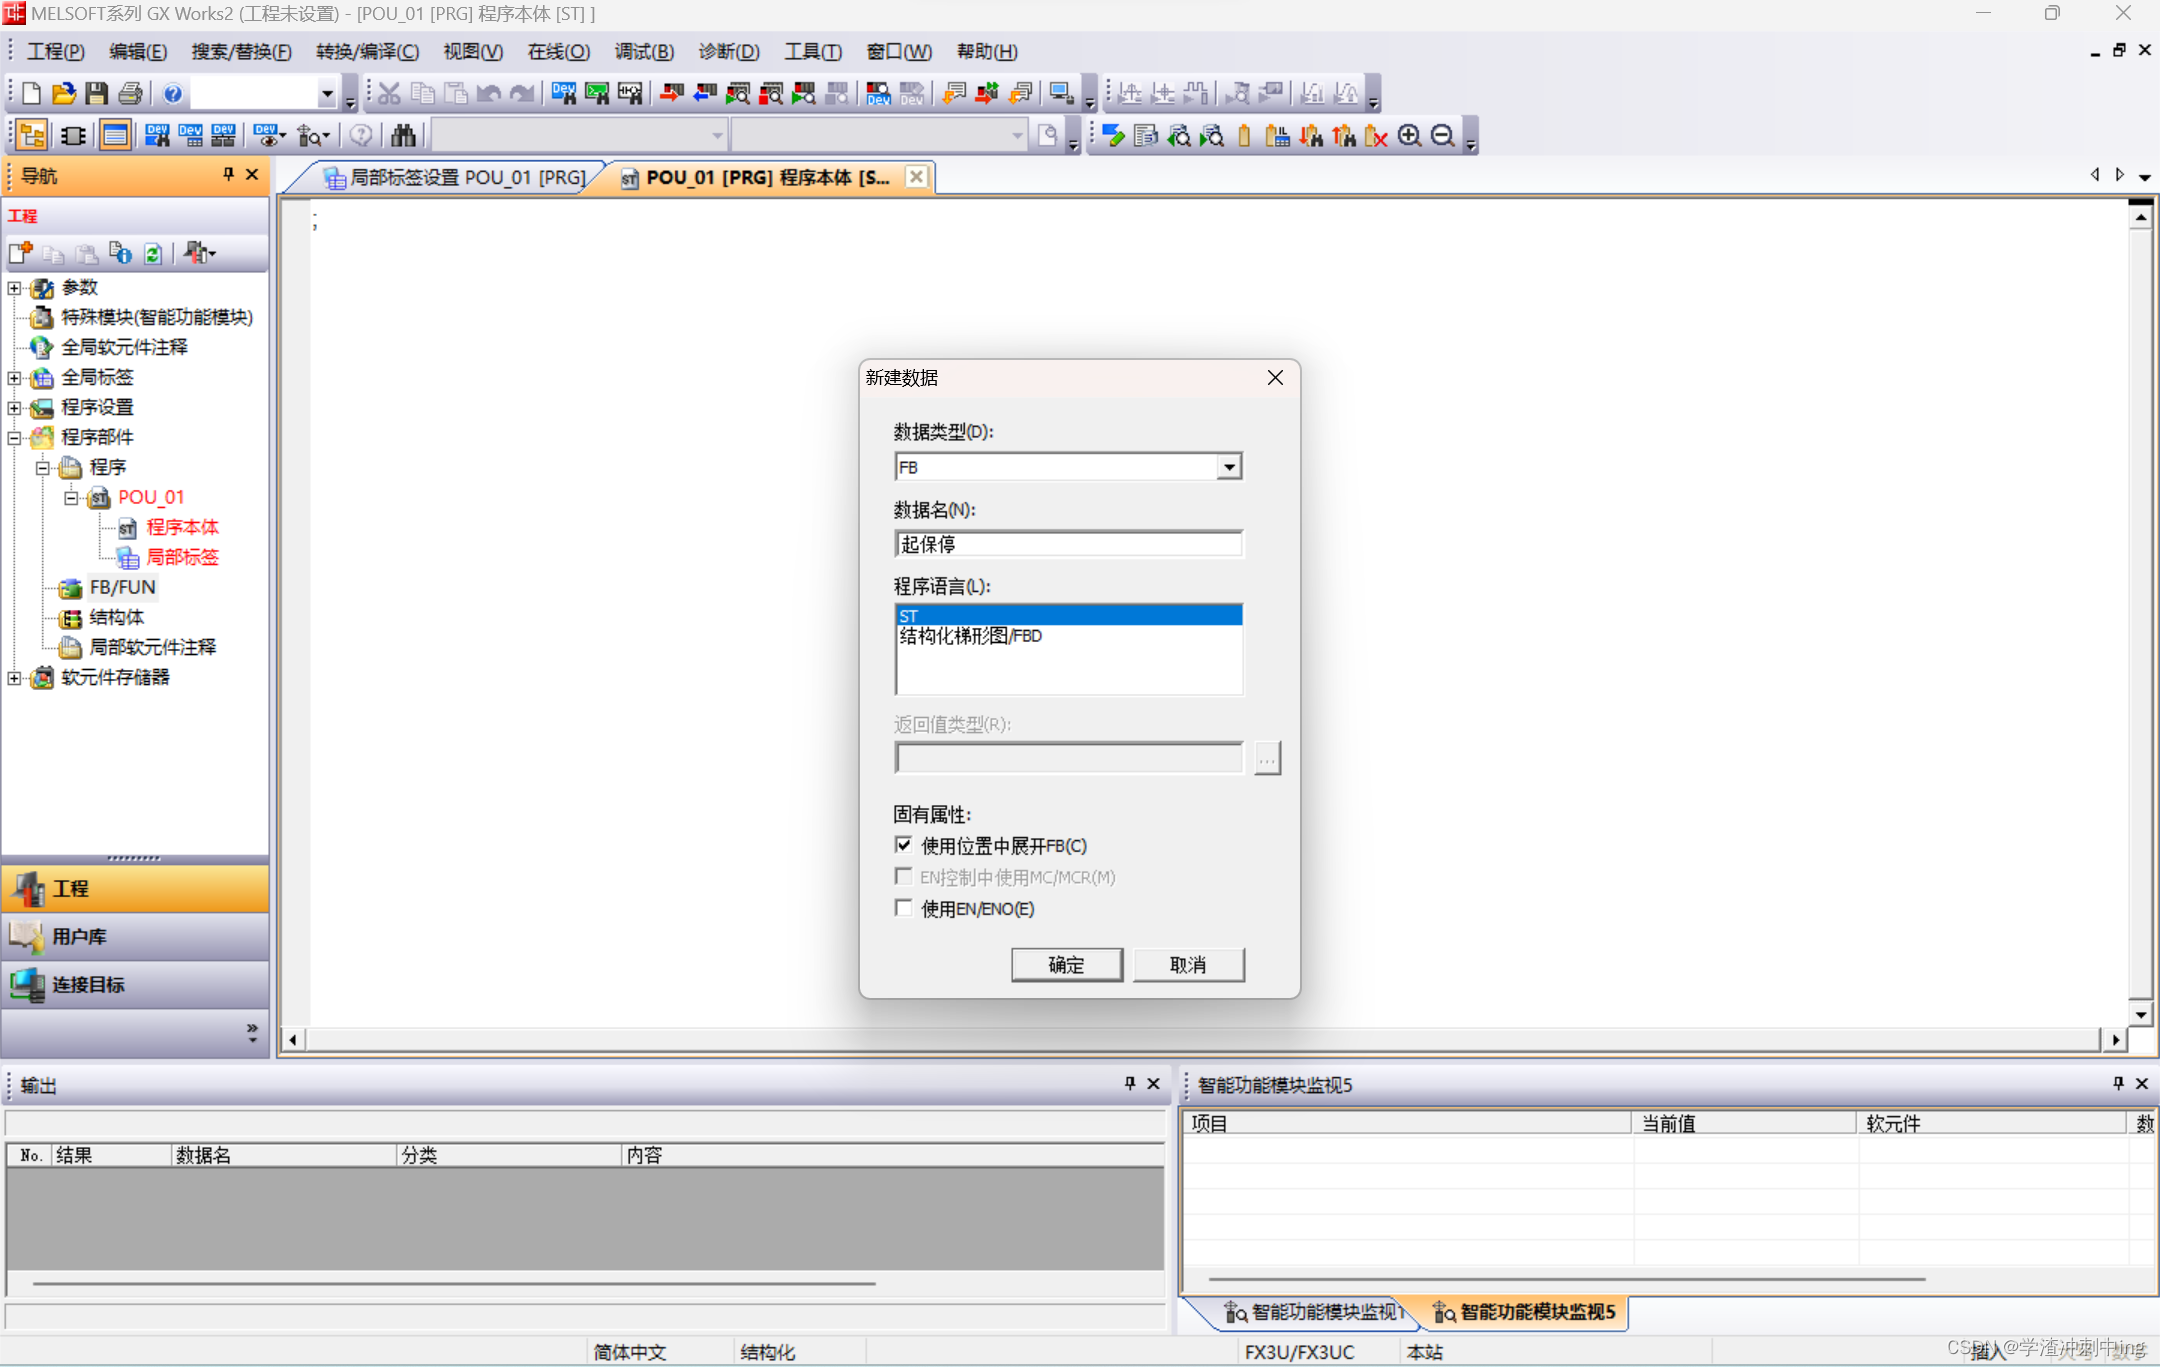Uncheck the 使用位置中展开FB checkbox
The image size is (2160, 1367).
(904, 845)
